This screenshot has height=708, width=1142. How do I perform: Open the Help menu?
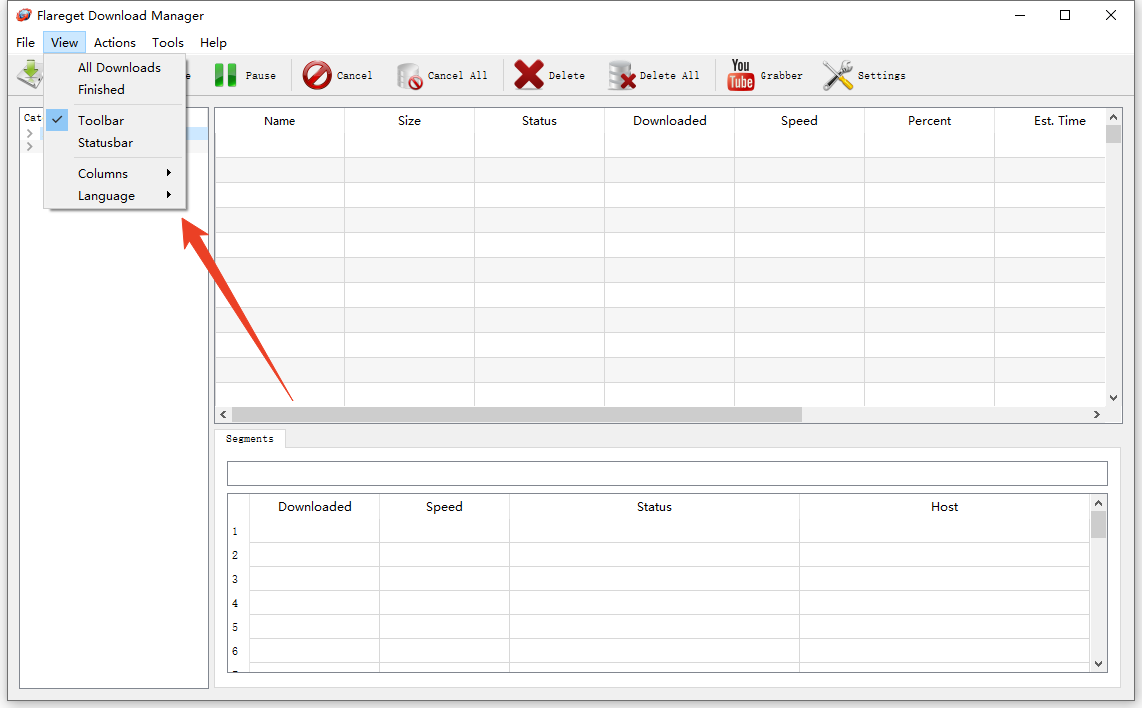(213, 42)
